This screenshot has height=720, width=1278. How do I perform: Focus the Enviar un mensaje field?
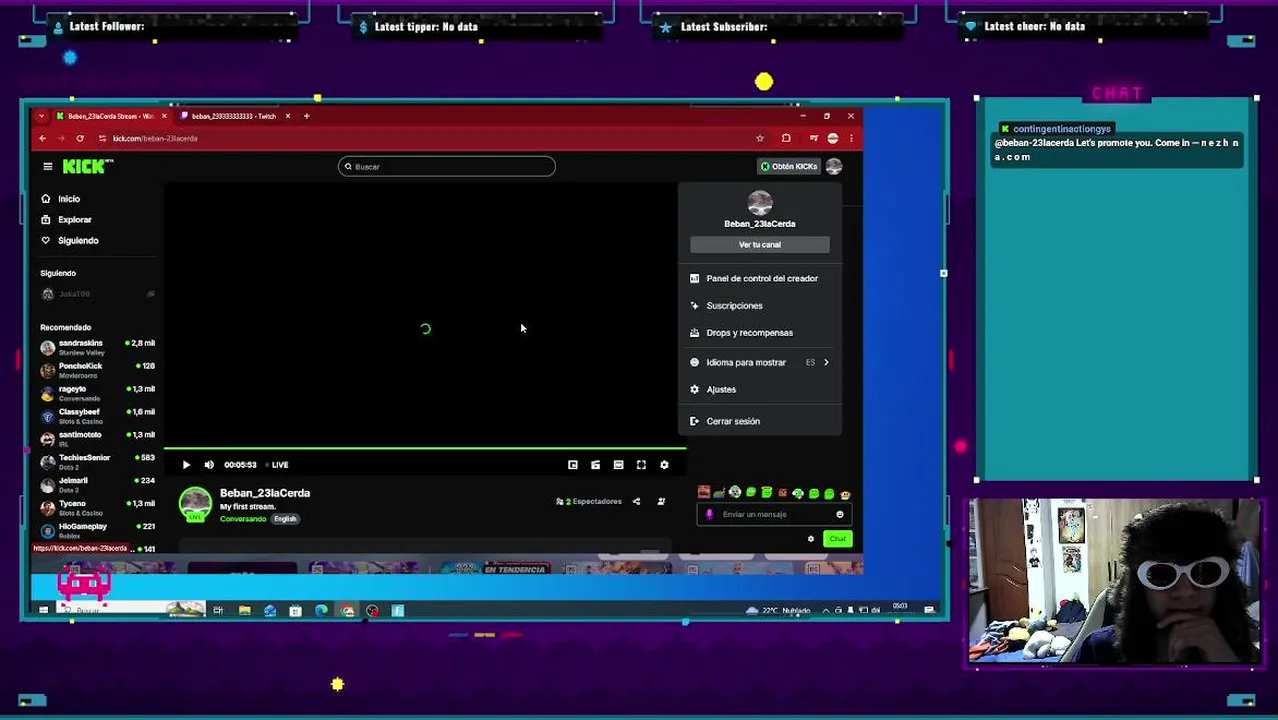(x=772, y=514)
